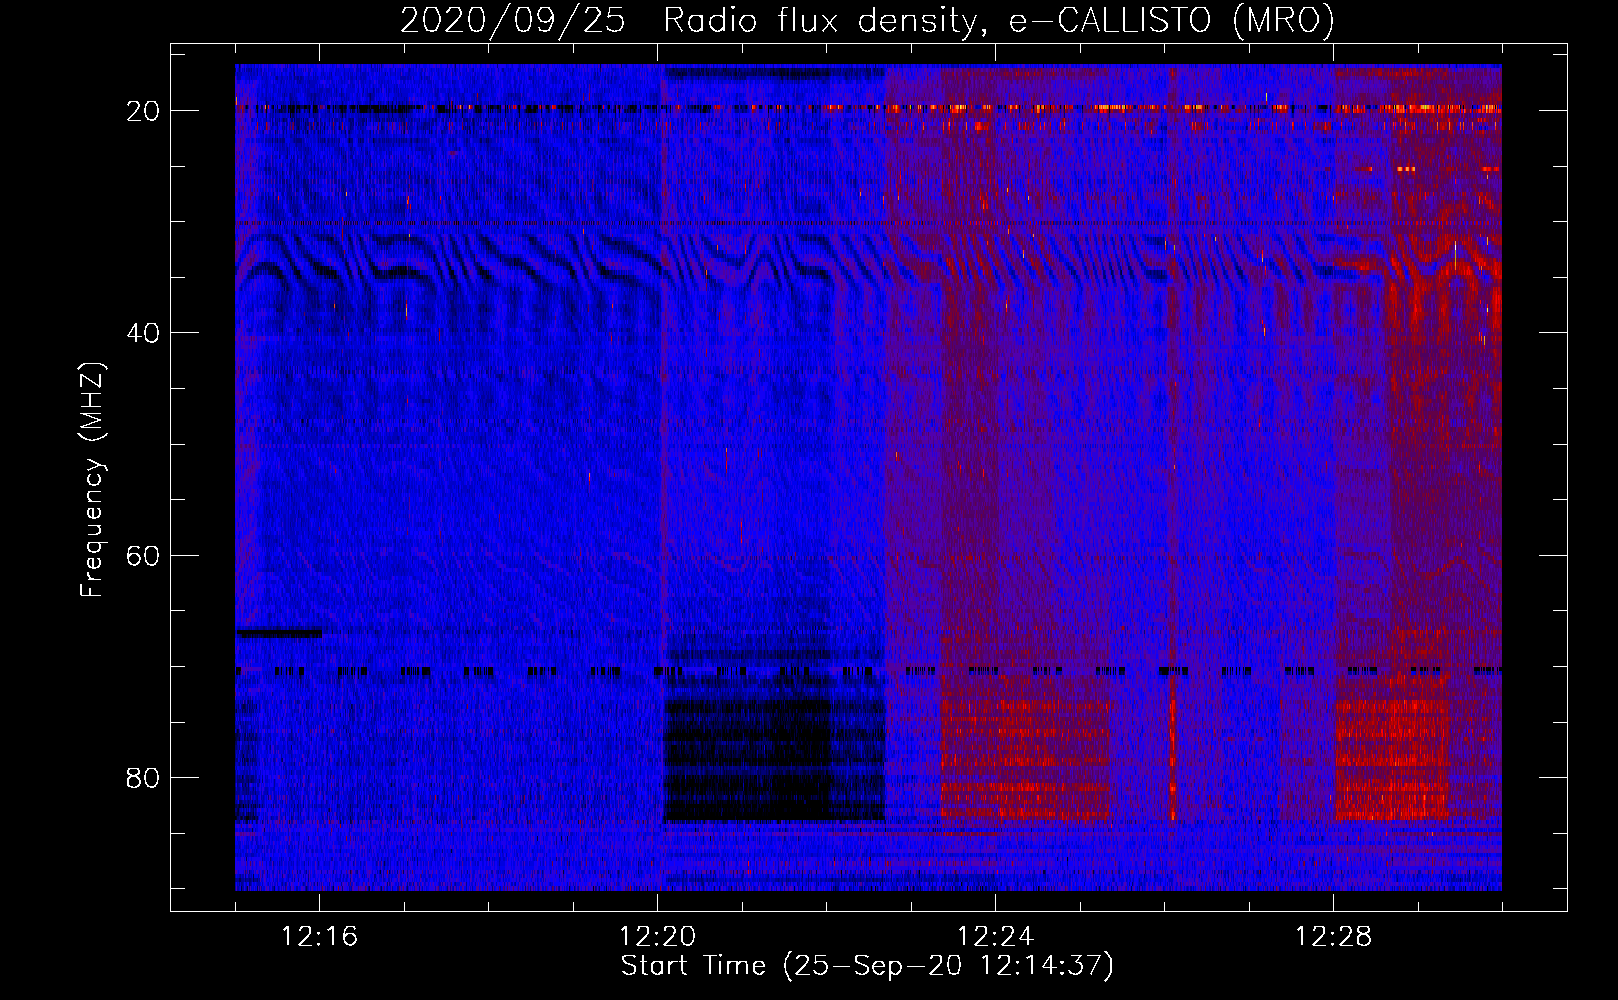The width and height of the screenshot is (1618, 1000).
Task: Click the 40 MHz frequency tick label
Action: (143, 333)
